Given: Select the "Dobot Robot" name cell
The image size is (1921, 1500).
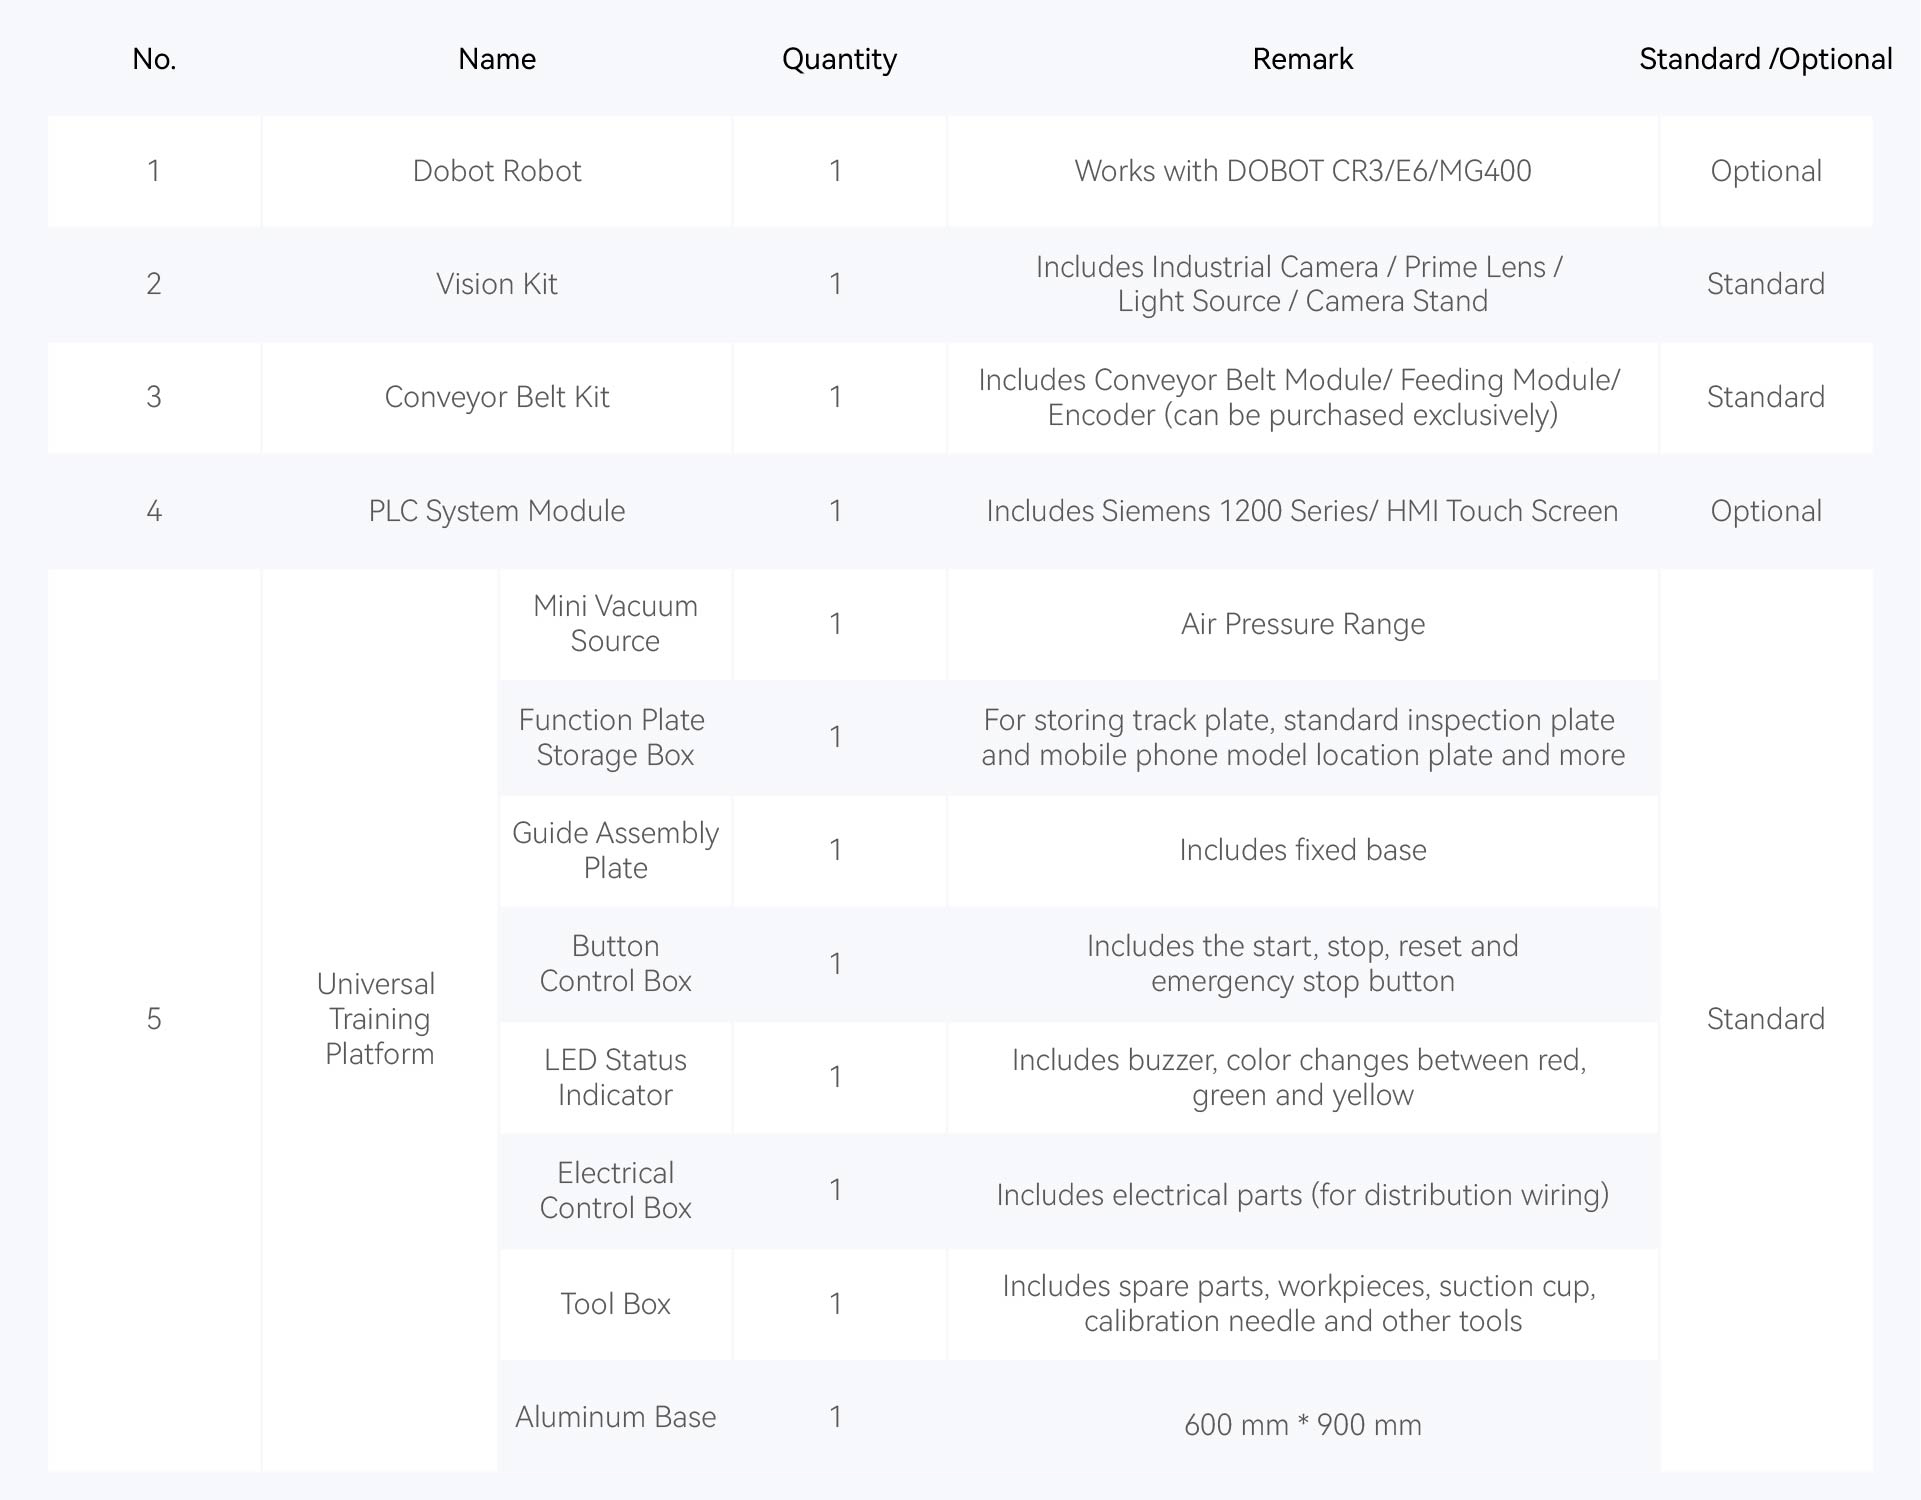Looking at the screenshot, I should tap(497, 171).
